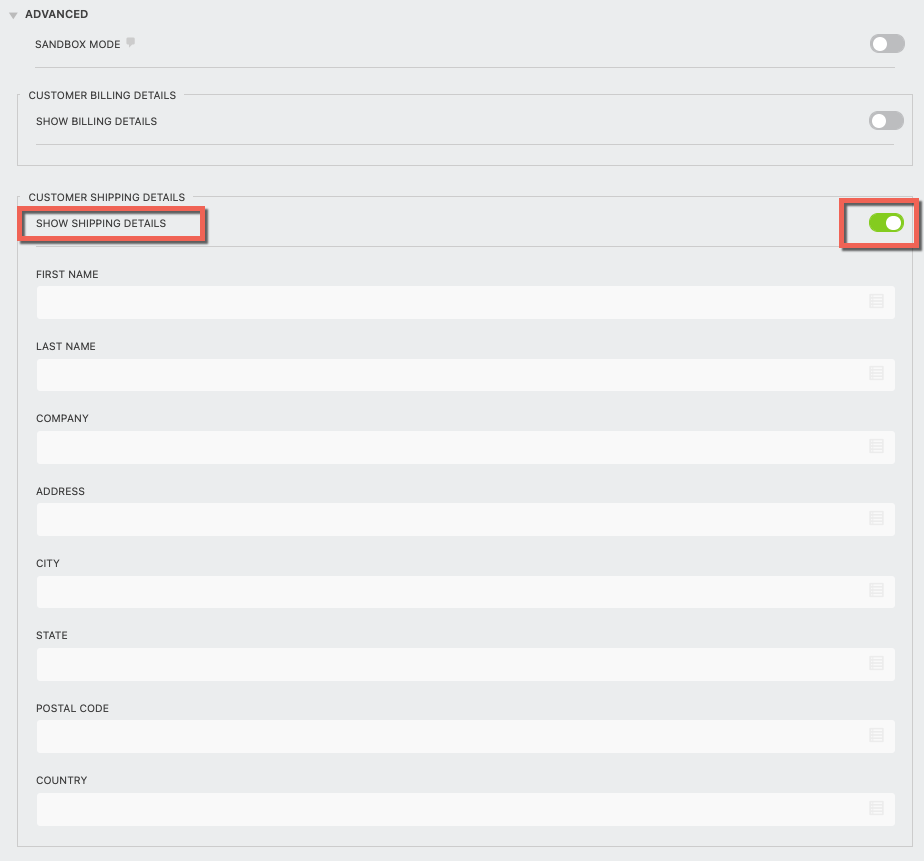924x861 pixels.
Task: Turn on the Show Billing Details switch
Action: tap(886, 121)
